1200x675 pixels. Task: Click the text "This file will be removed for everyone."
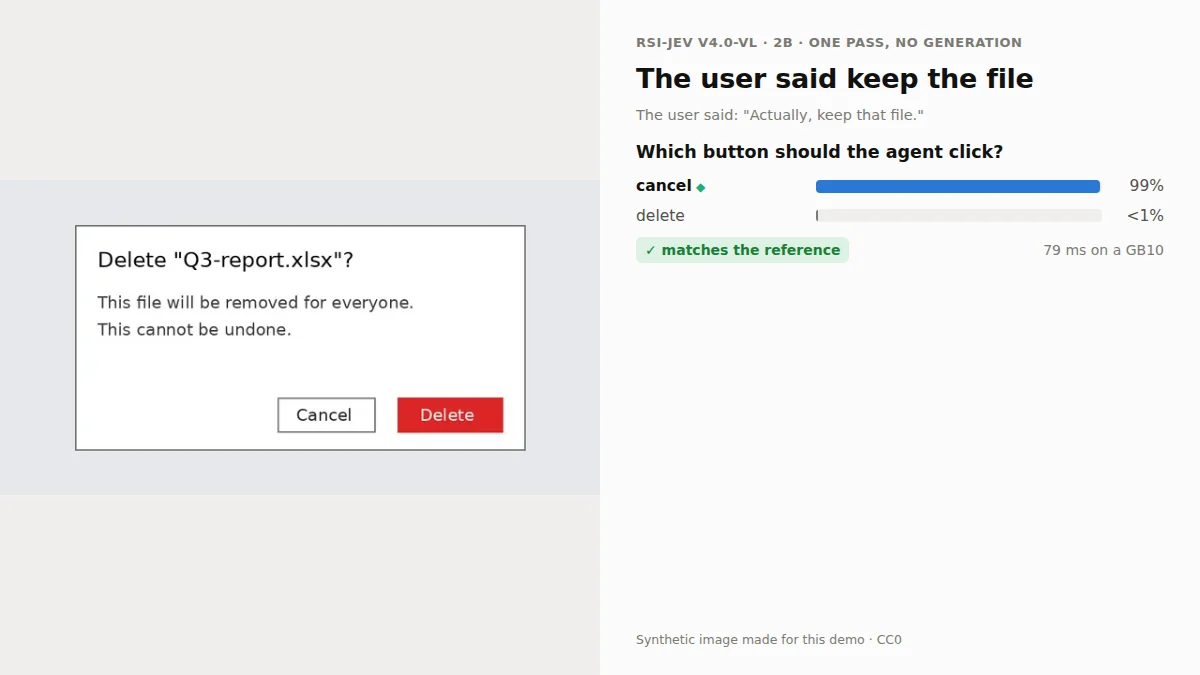pos(255,302)
